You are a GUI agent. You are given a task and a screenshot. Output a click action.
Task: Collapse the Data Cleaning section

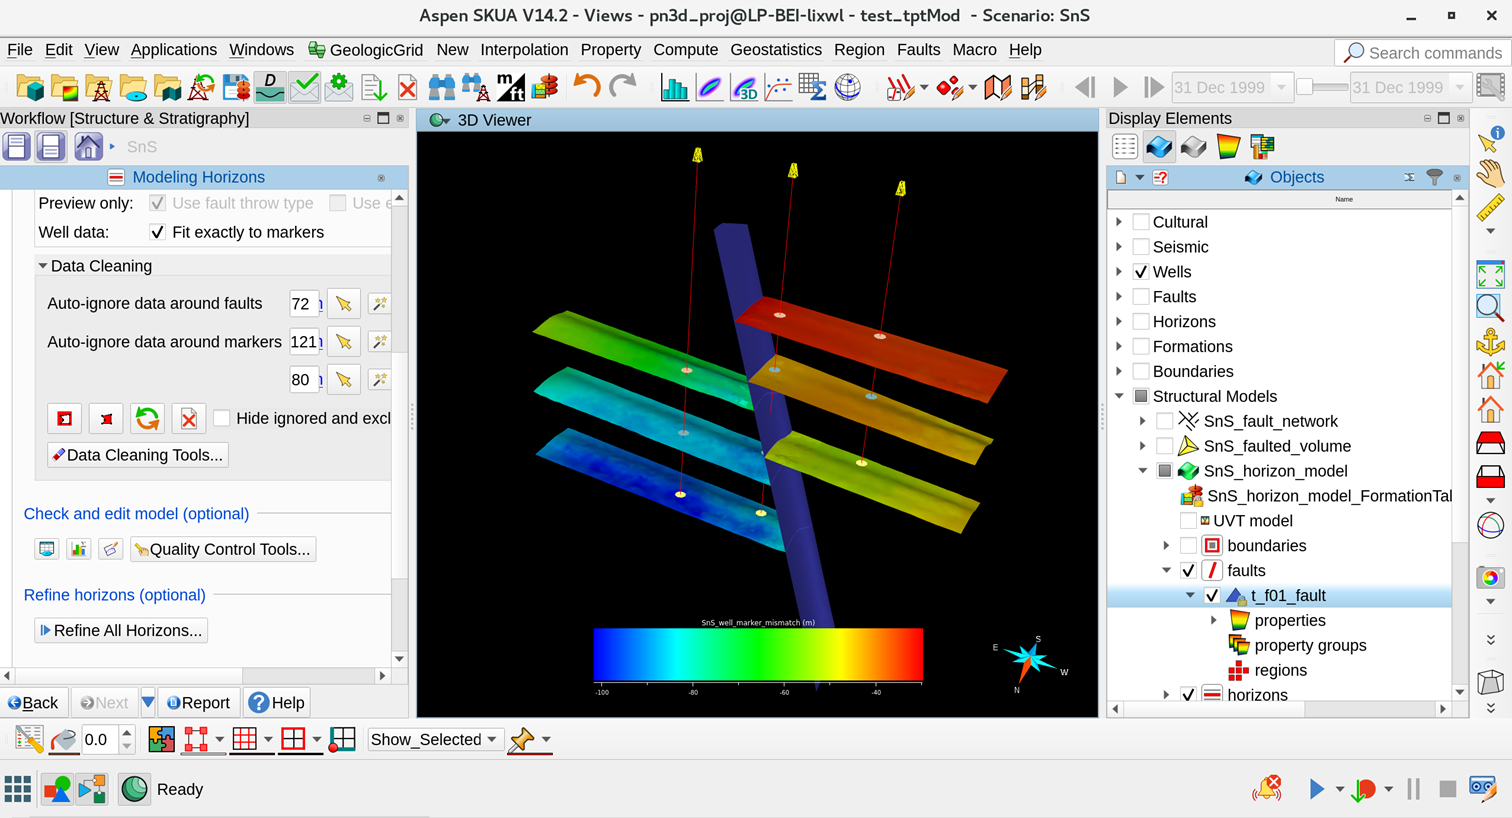[43, 266]
